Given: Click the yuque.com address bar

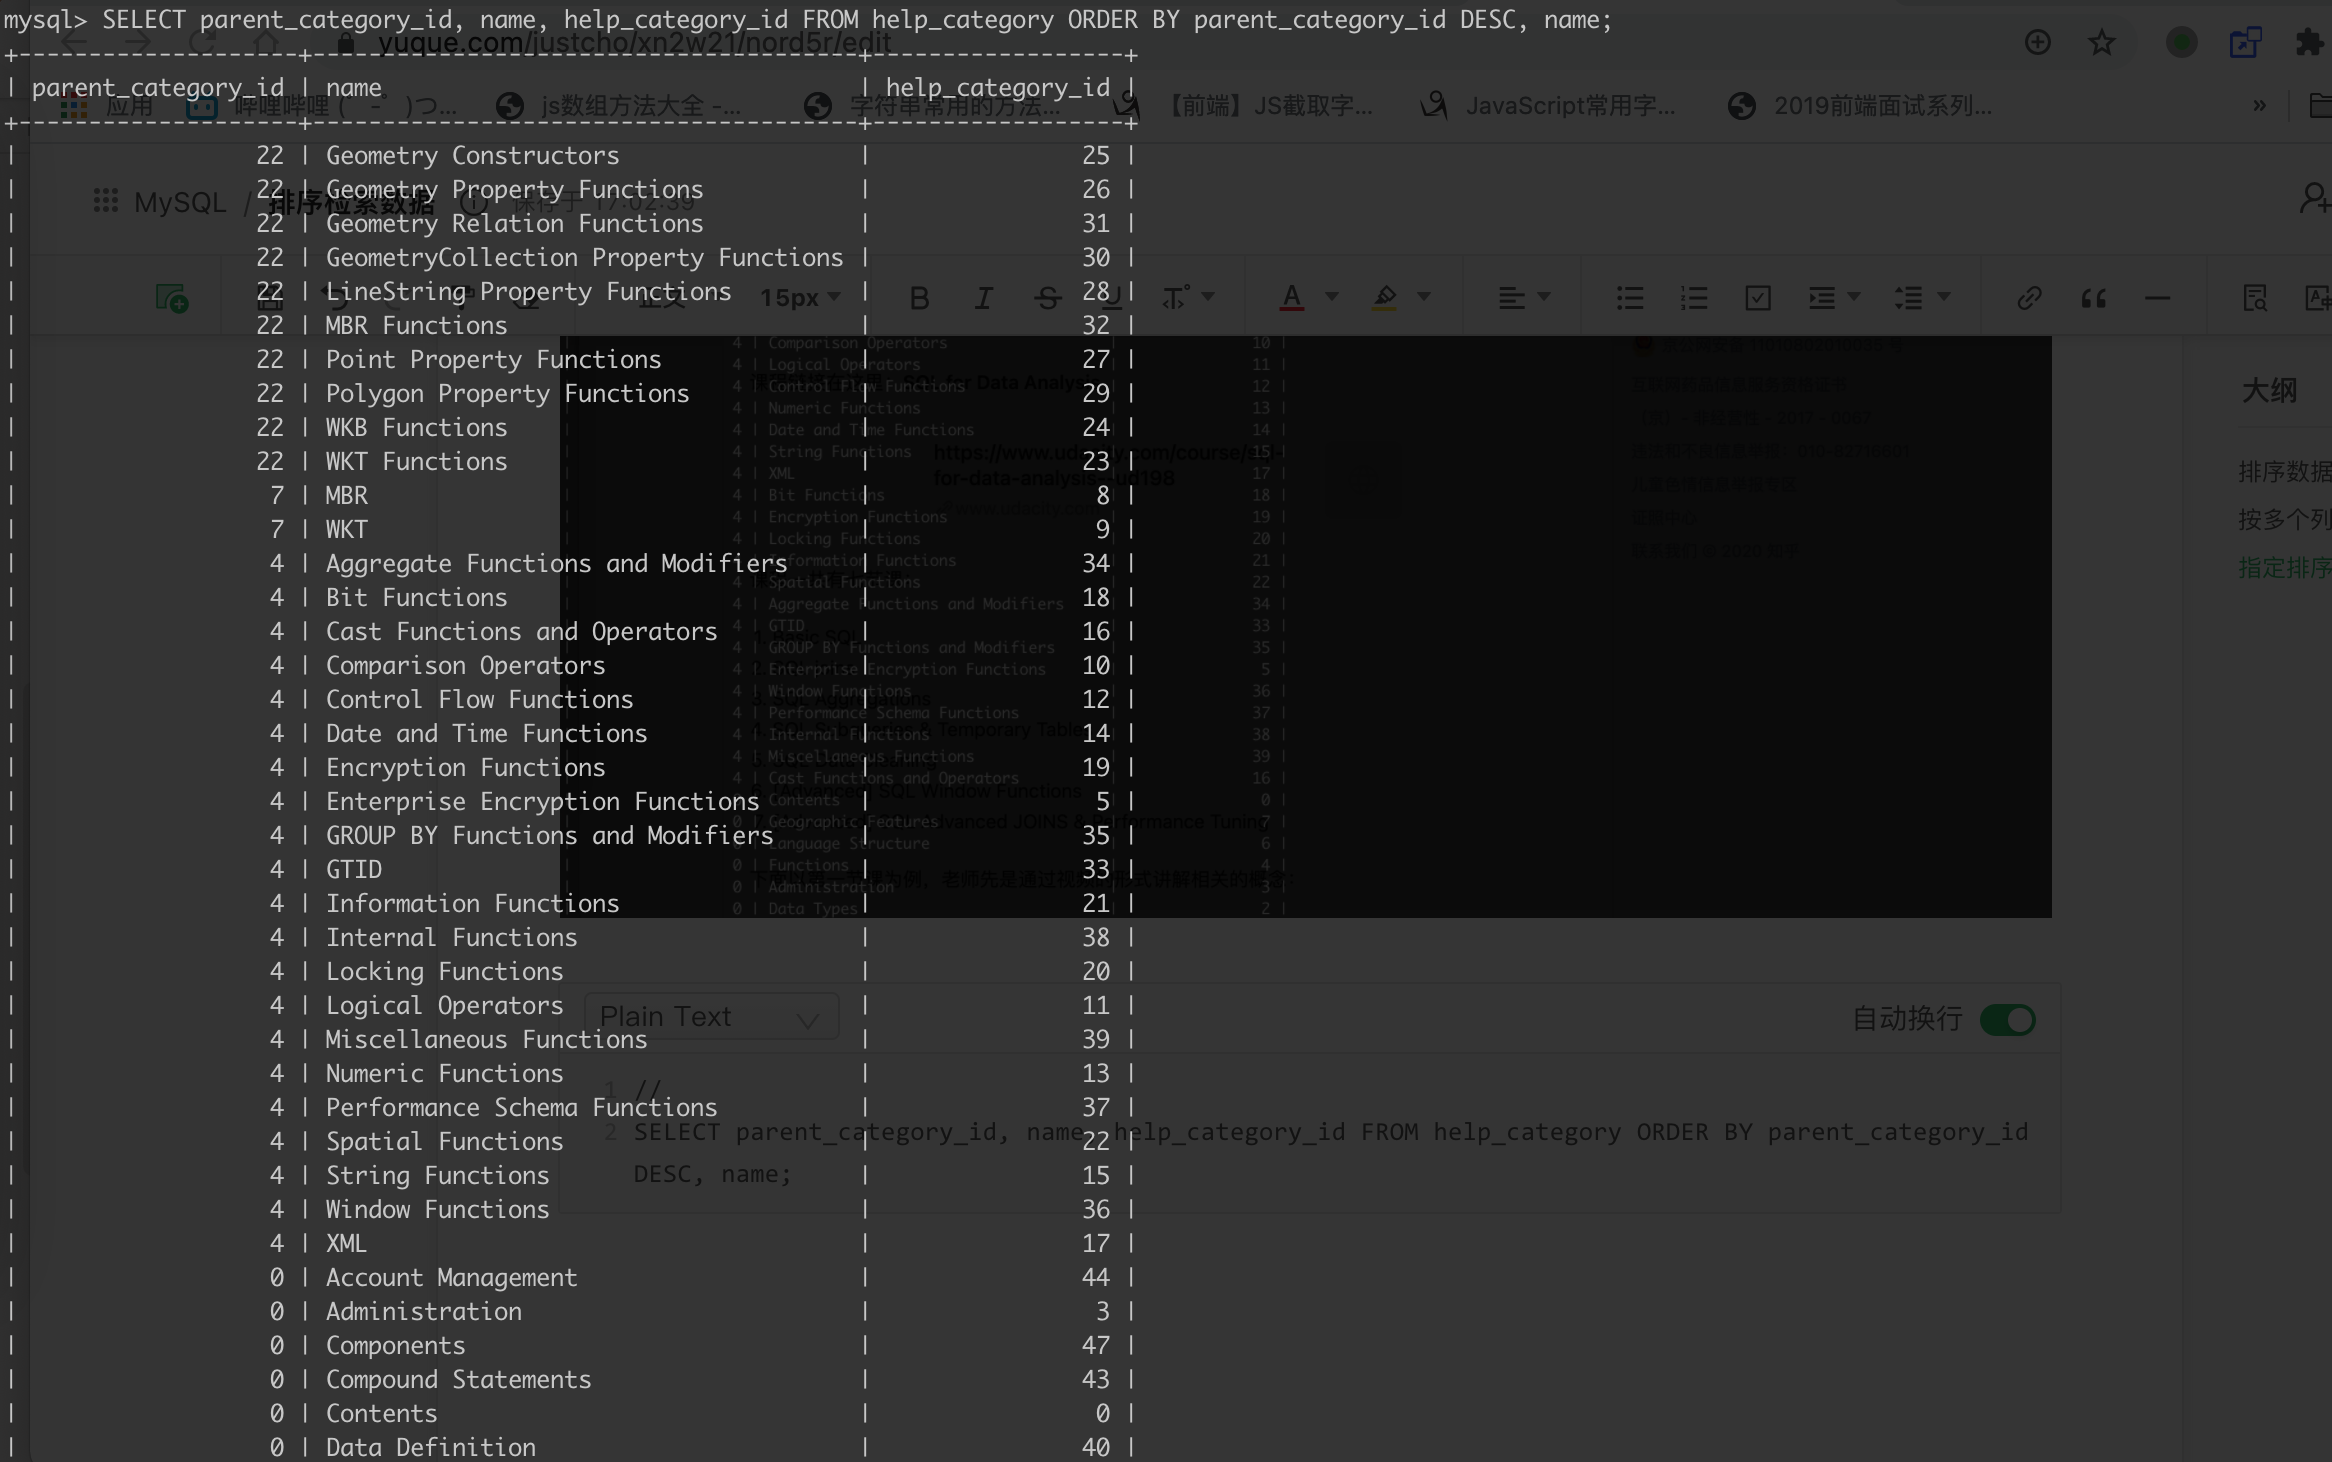Looking at the screenshot, I should tap(634, 43).
